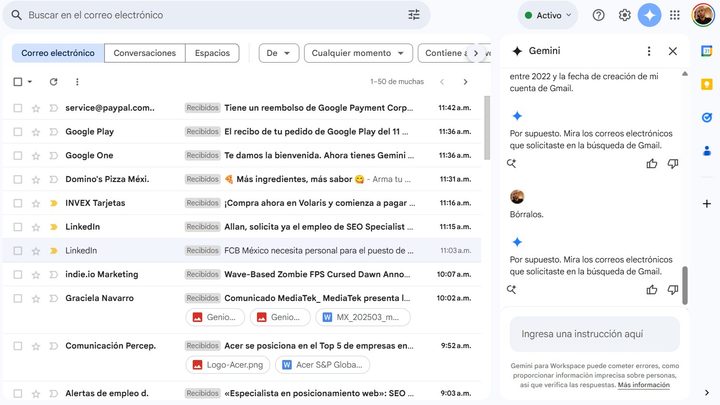720x405 pixels.
Task: Click search icon under last Gemini reply
Action: (x=511, y=289)
